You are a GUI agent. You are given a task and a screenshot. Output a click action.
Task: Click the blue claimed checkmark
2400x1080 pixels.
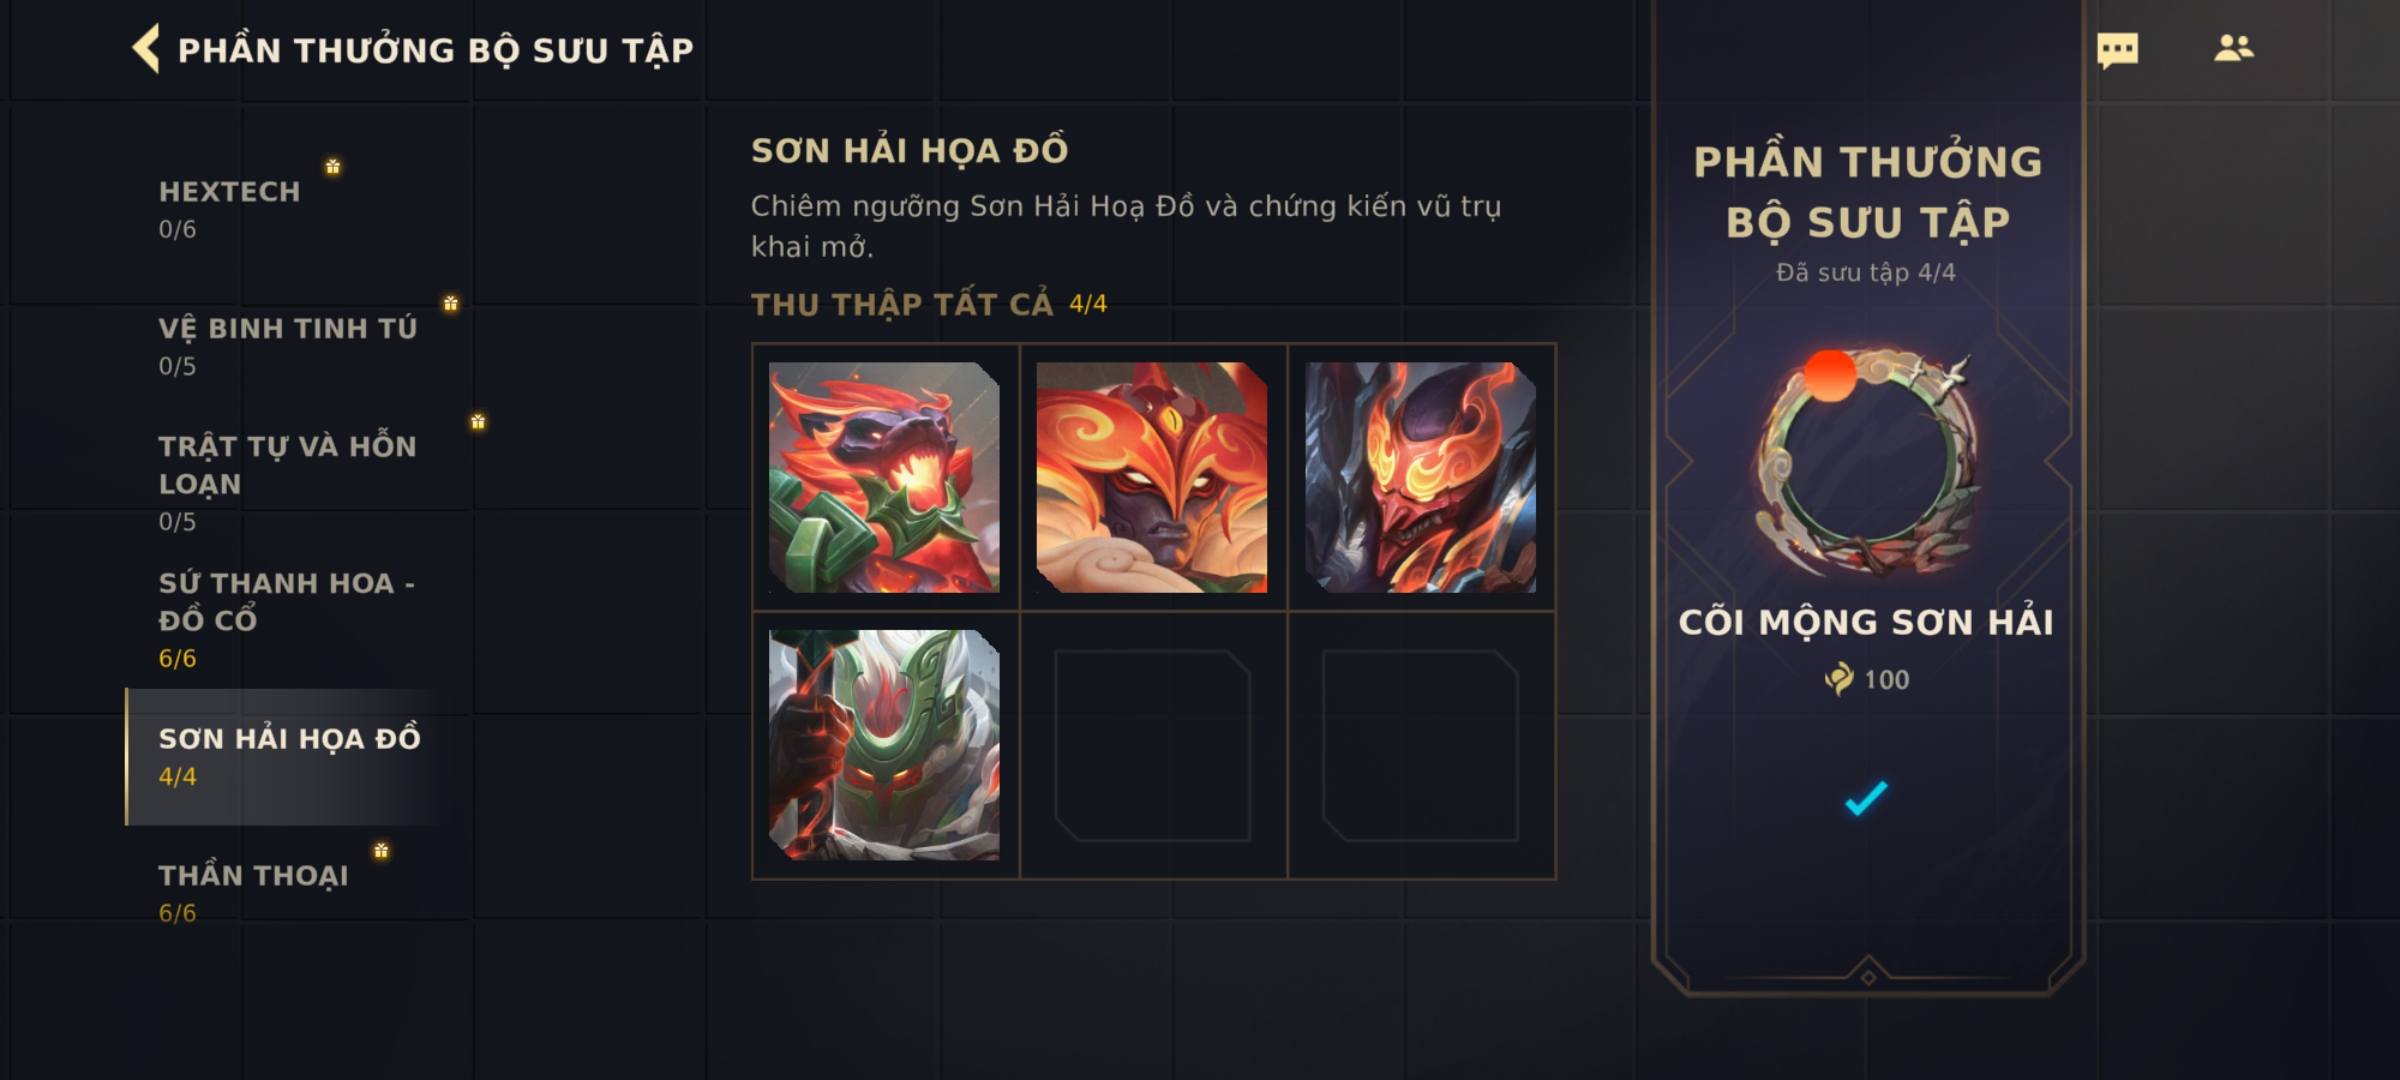1866,797
